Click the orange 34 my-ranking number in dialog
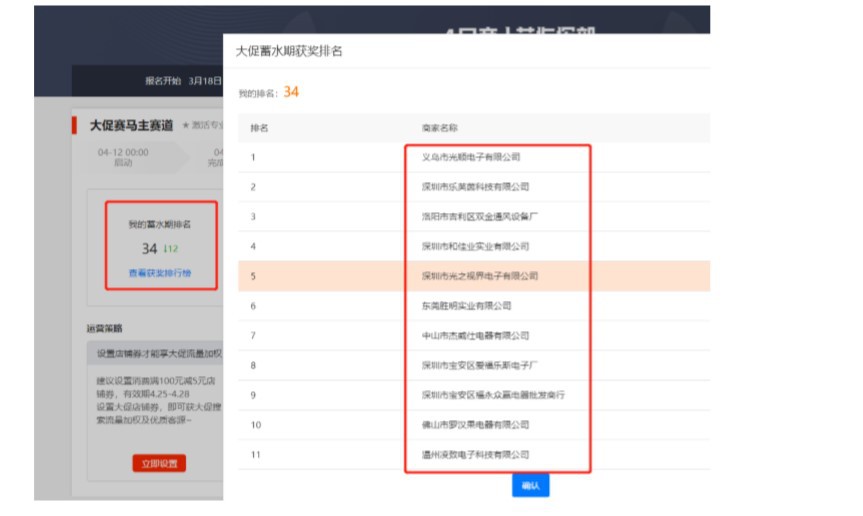Screen dimensions: 863x516 point(291,92)
